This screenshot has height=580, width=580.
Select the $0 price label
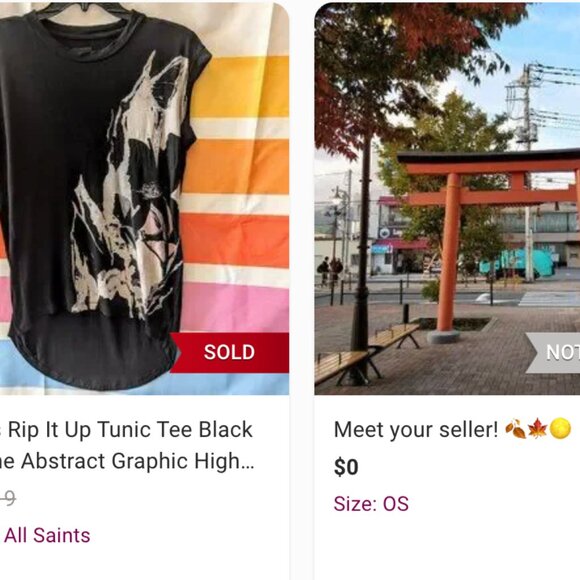346,467
